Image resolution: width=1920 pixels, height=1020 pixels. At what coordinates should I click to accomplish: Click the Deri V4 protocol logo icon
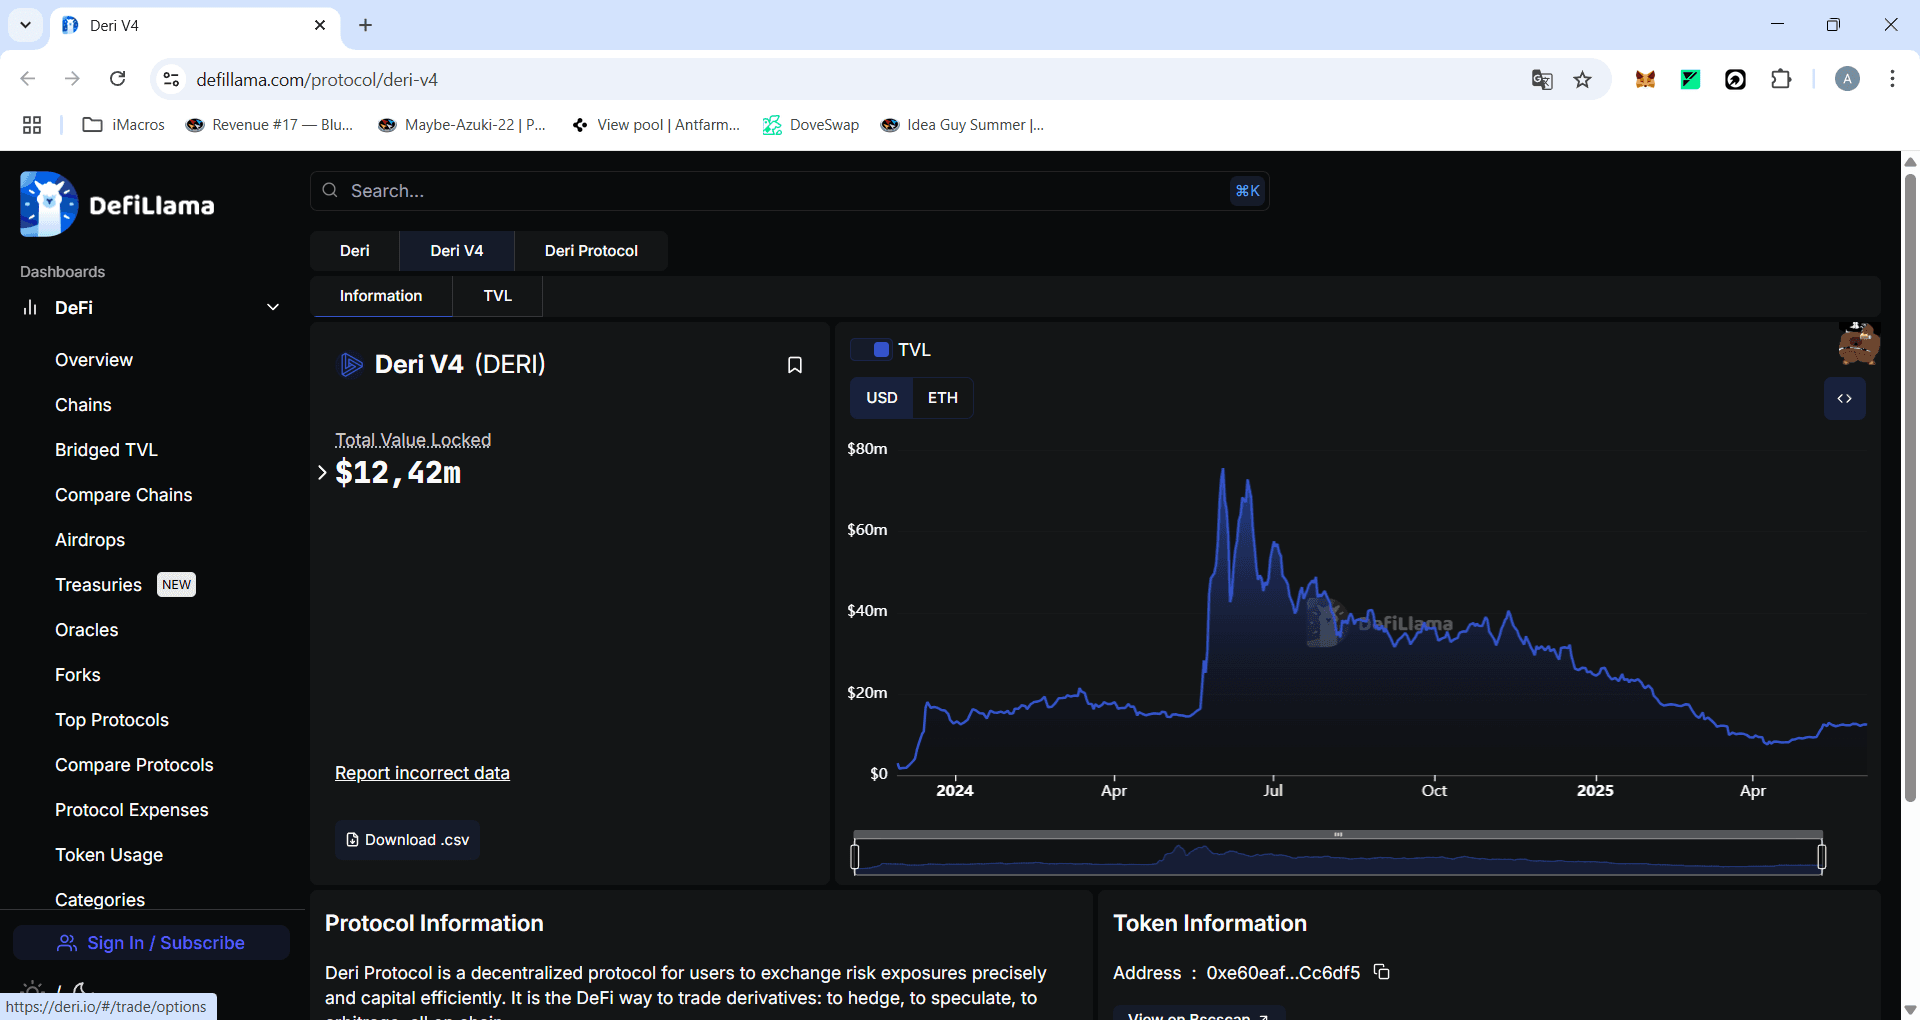(x=351, y=365)
